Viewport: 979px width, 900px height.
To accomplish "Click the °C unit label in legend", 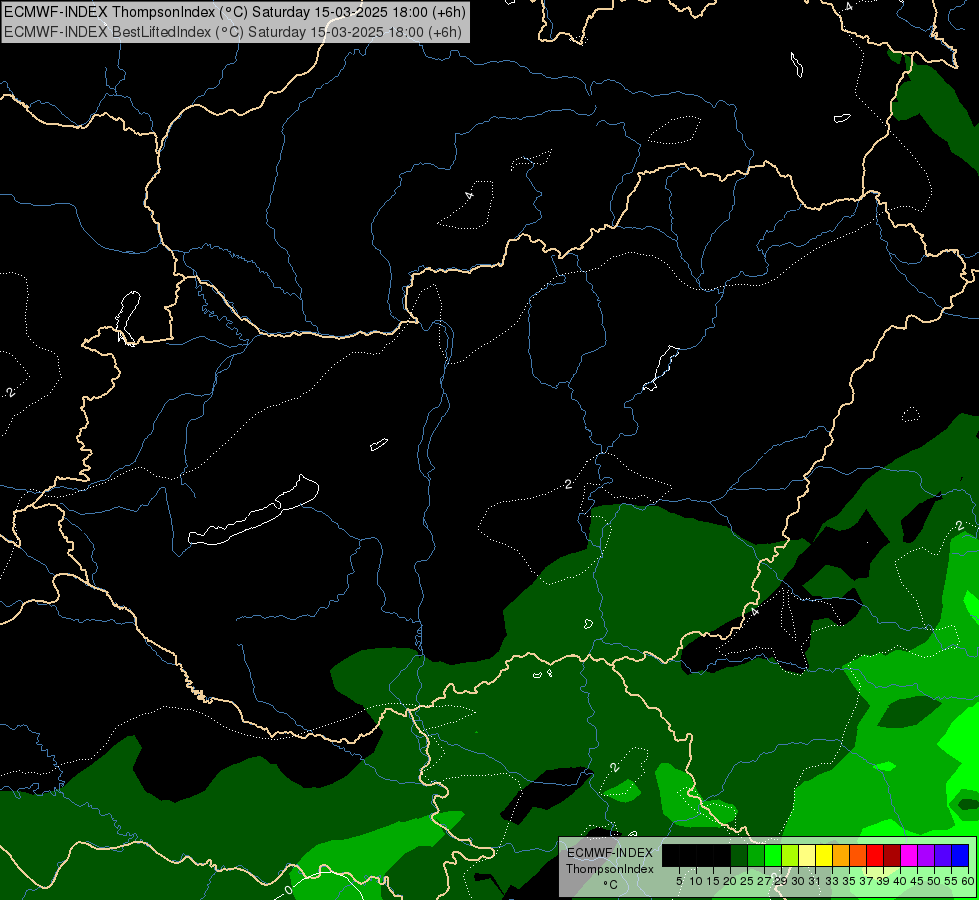I will click(x=611, y=884).
